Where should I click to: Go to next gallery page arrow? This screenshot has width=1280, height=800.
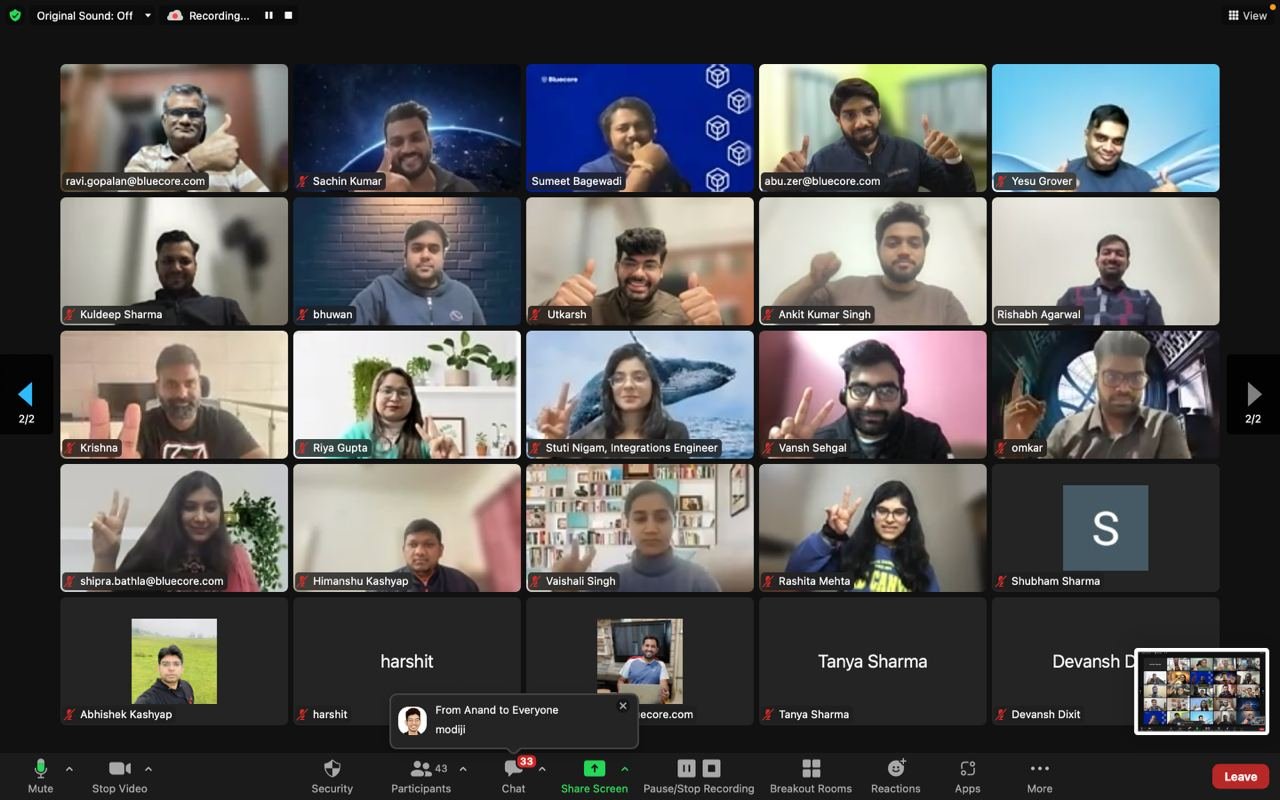(x=1253, y=394)
